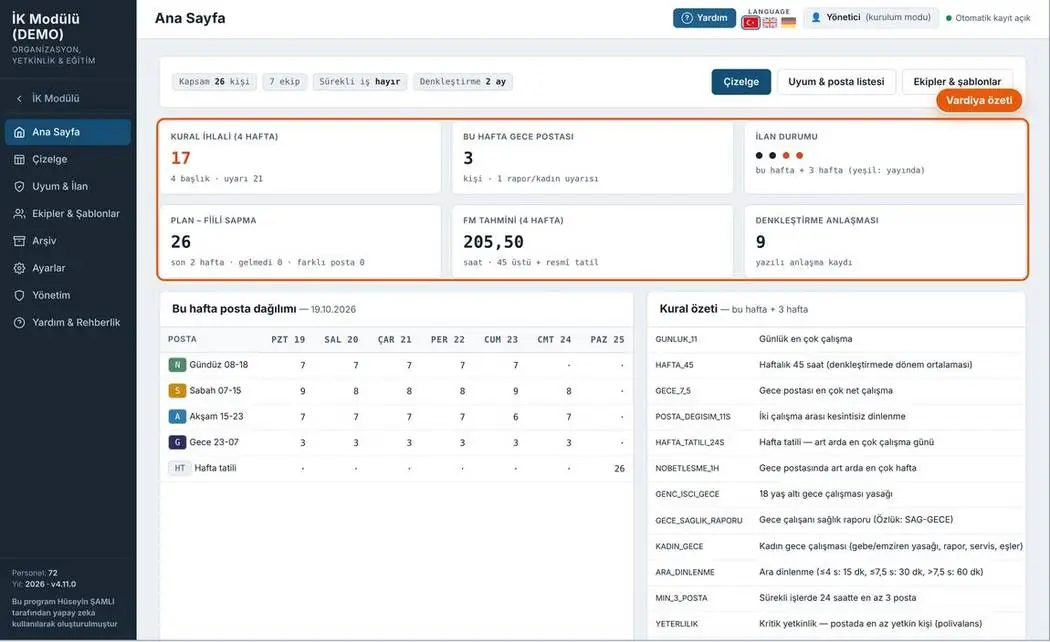Open Ana Sayfa home icon in sidebar

pos(19,132)
